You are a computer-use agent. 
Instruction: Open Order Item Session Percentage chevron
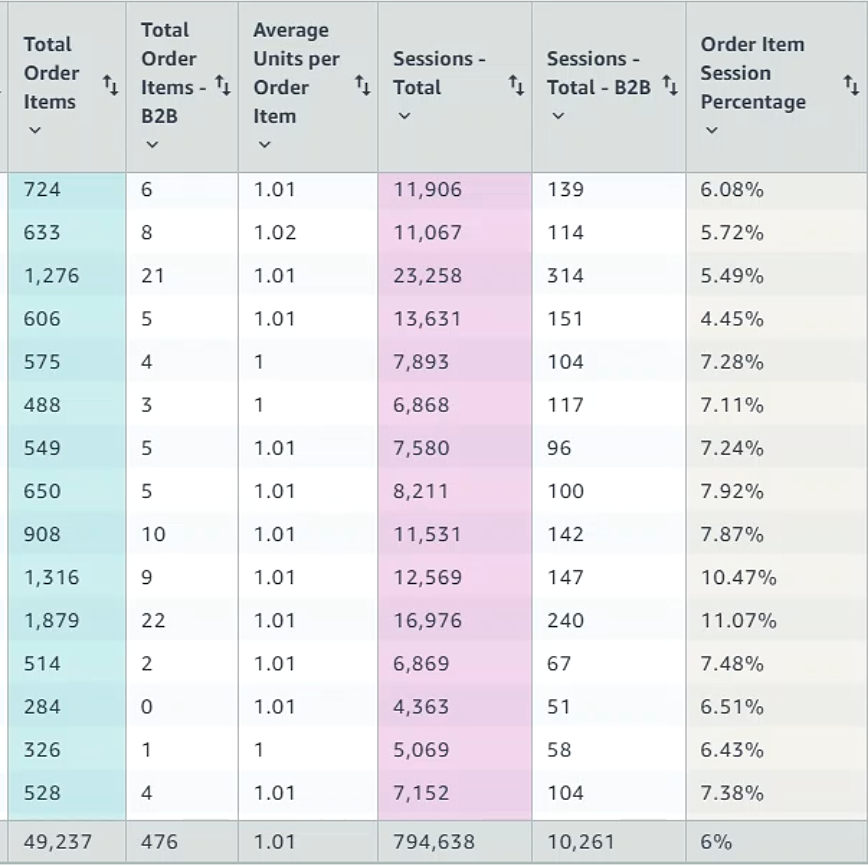(x=712, y=130)
